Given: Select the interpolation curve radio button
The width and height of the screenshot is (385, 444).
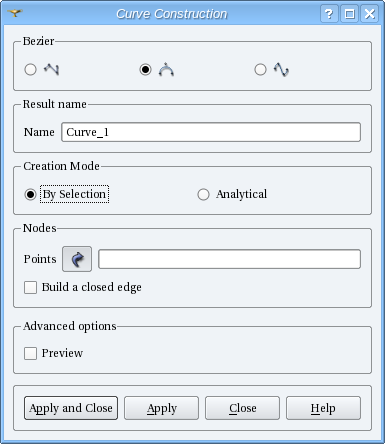Looking at the screenshot, I should coord(260,70).
